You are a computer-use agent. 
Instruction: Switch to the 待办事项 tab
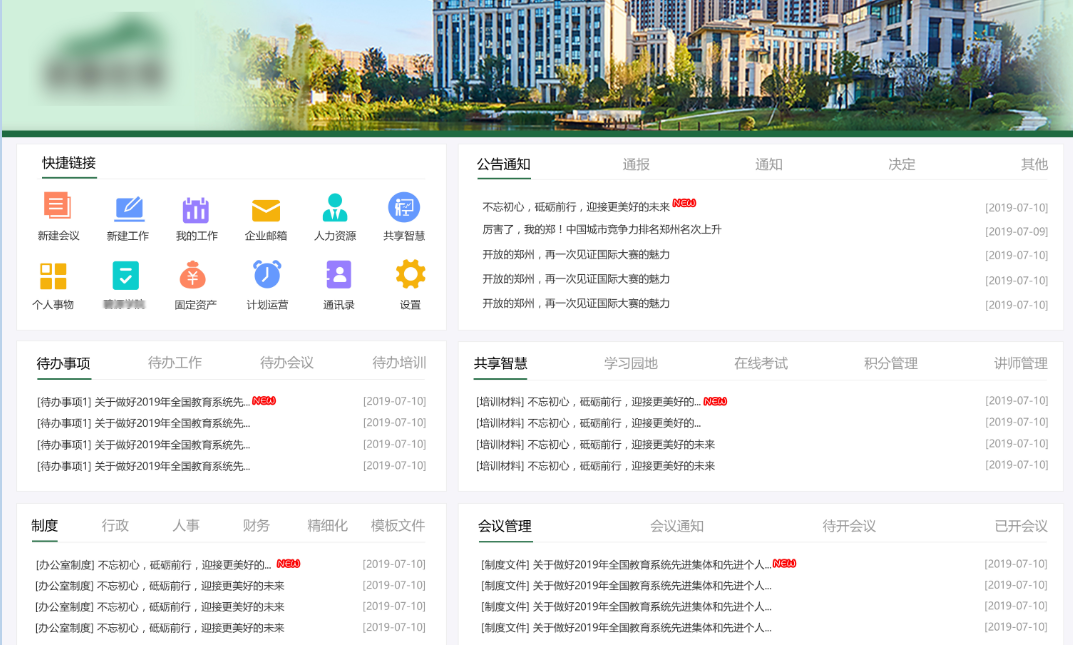point(63,363)
